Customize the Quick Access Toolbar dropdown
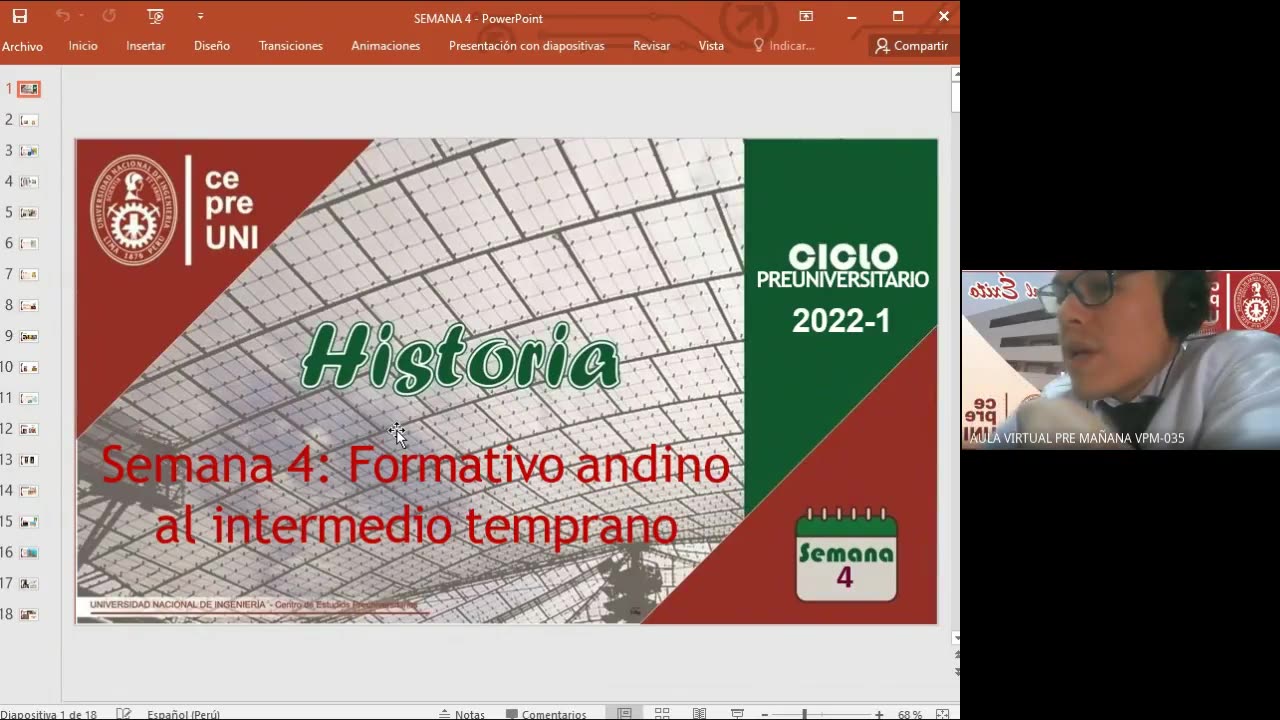Viewport: 1280px width, 720px height. point(200,16)
